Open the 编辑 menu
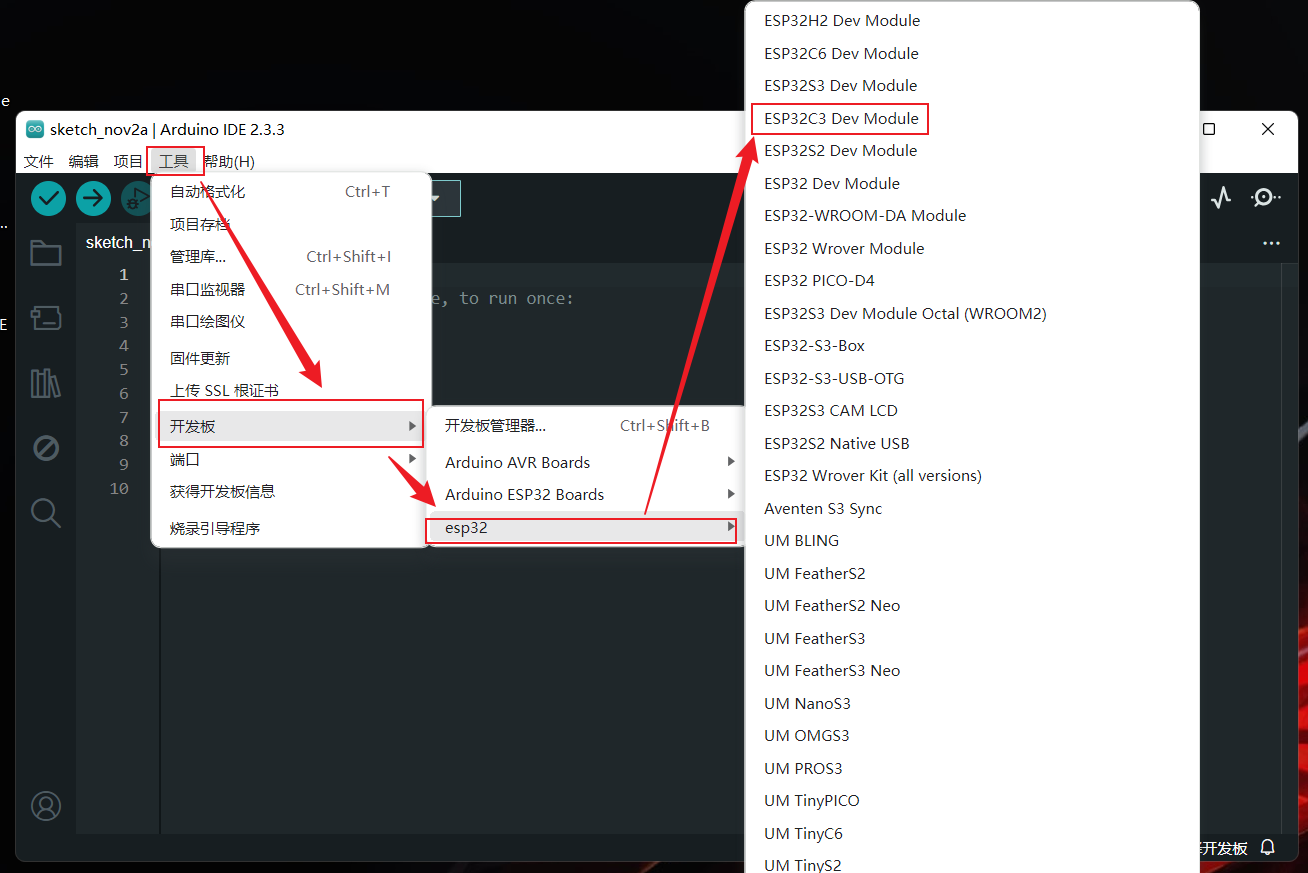 [83, 161]
